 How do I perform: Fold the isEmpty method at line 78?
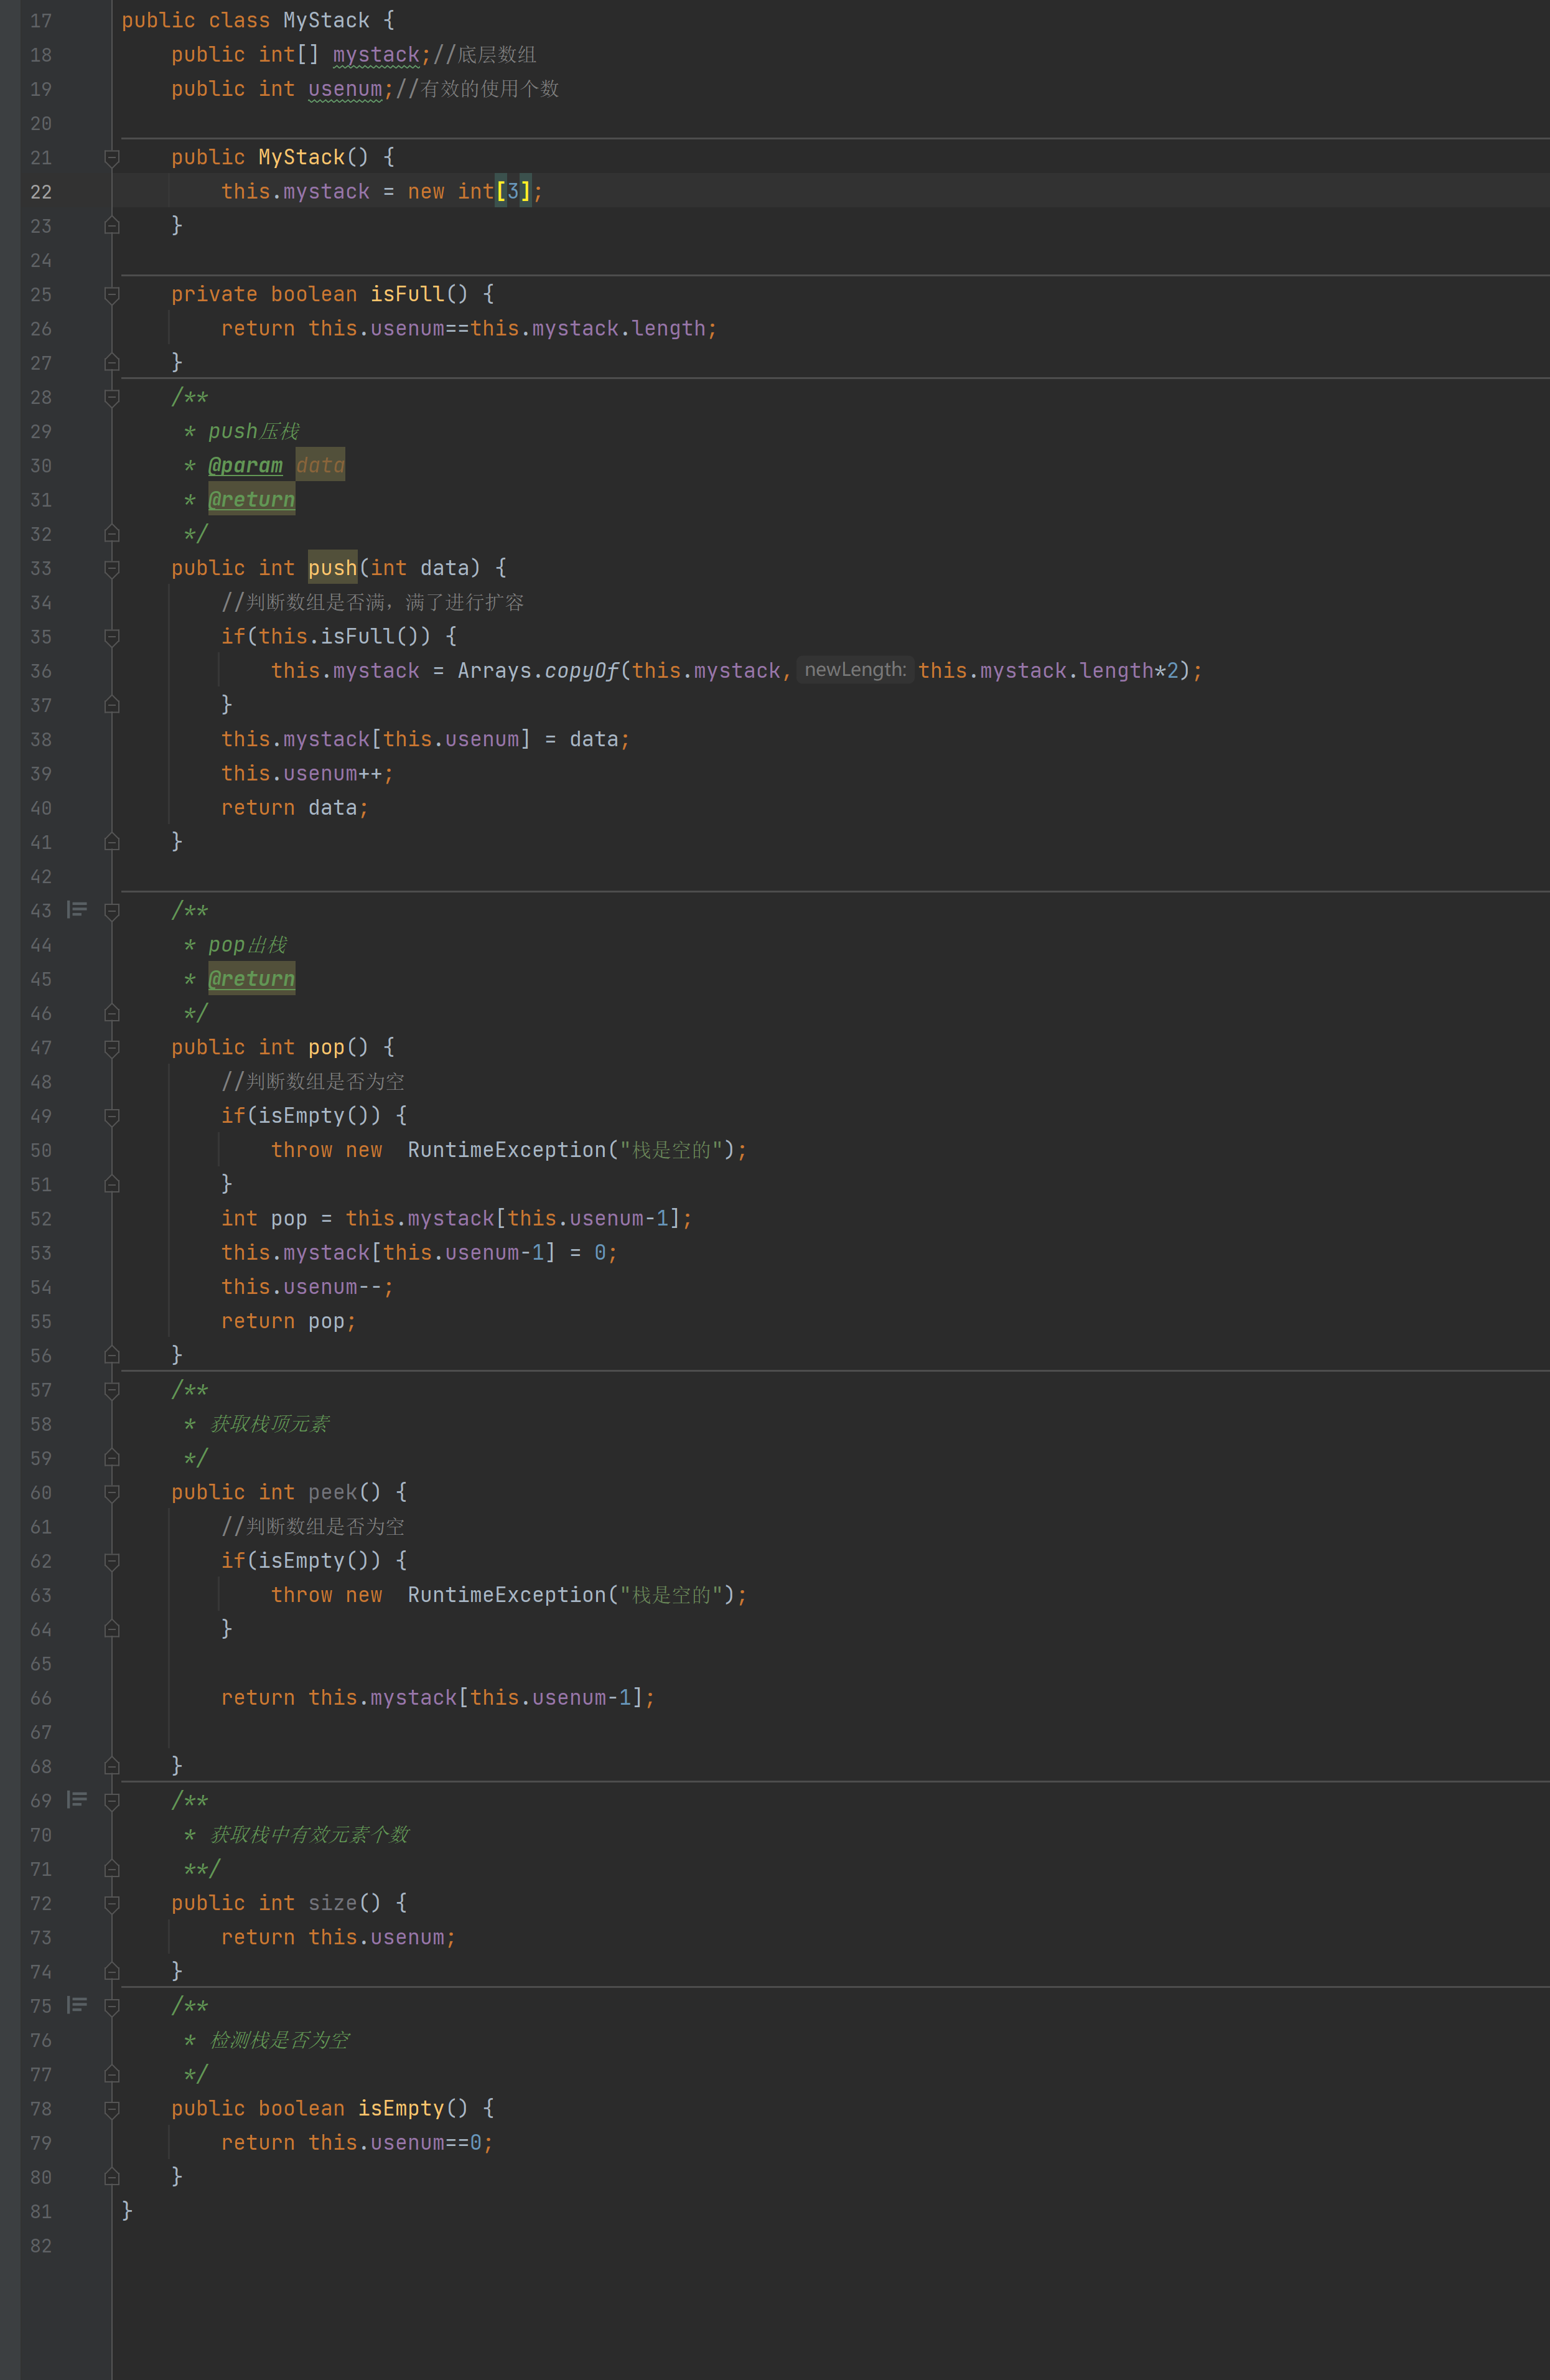[112, 2108]
